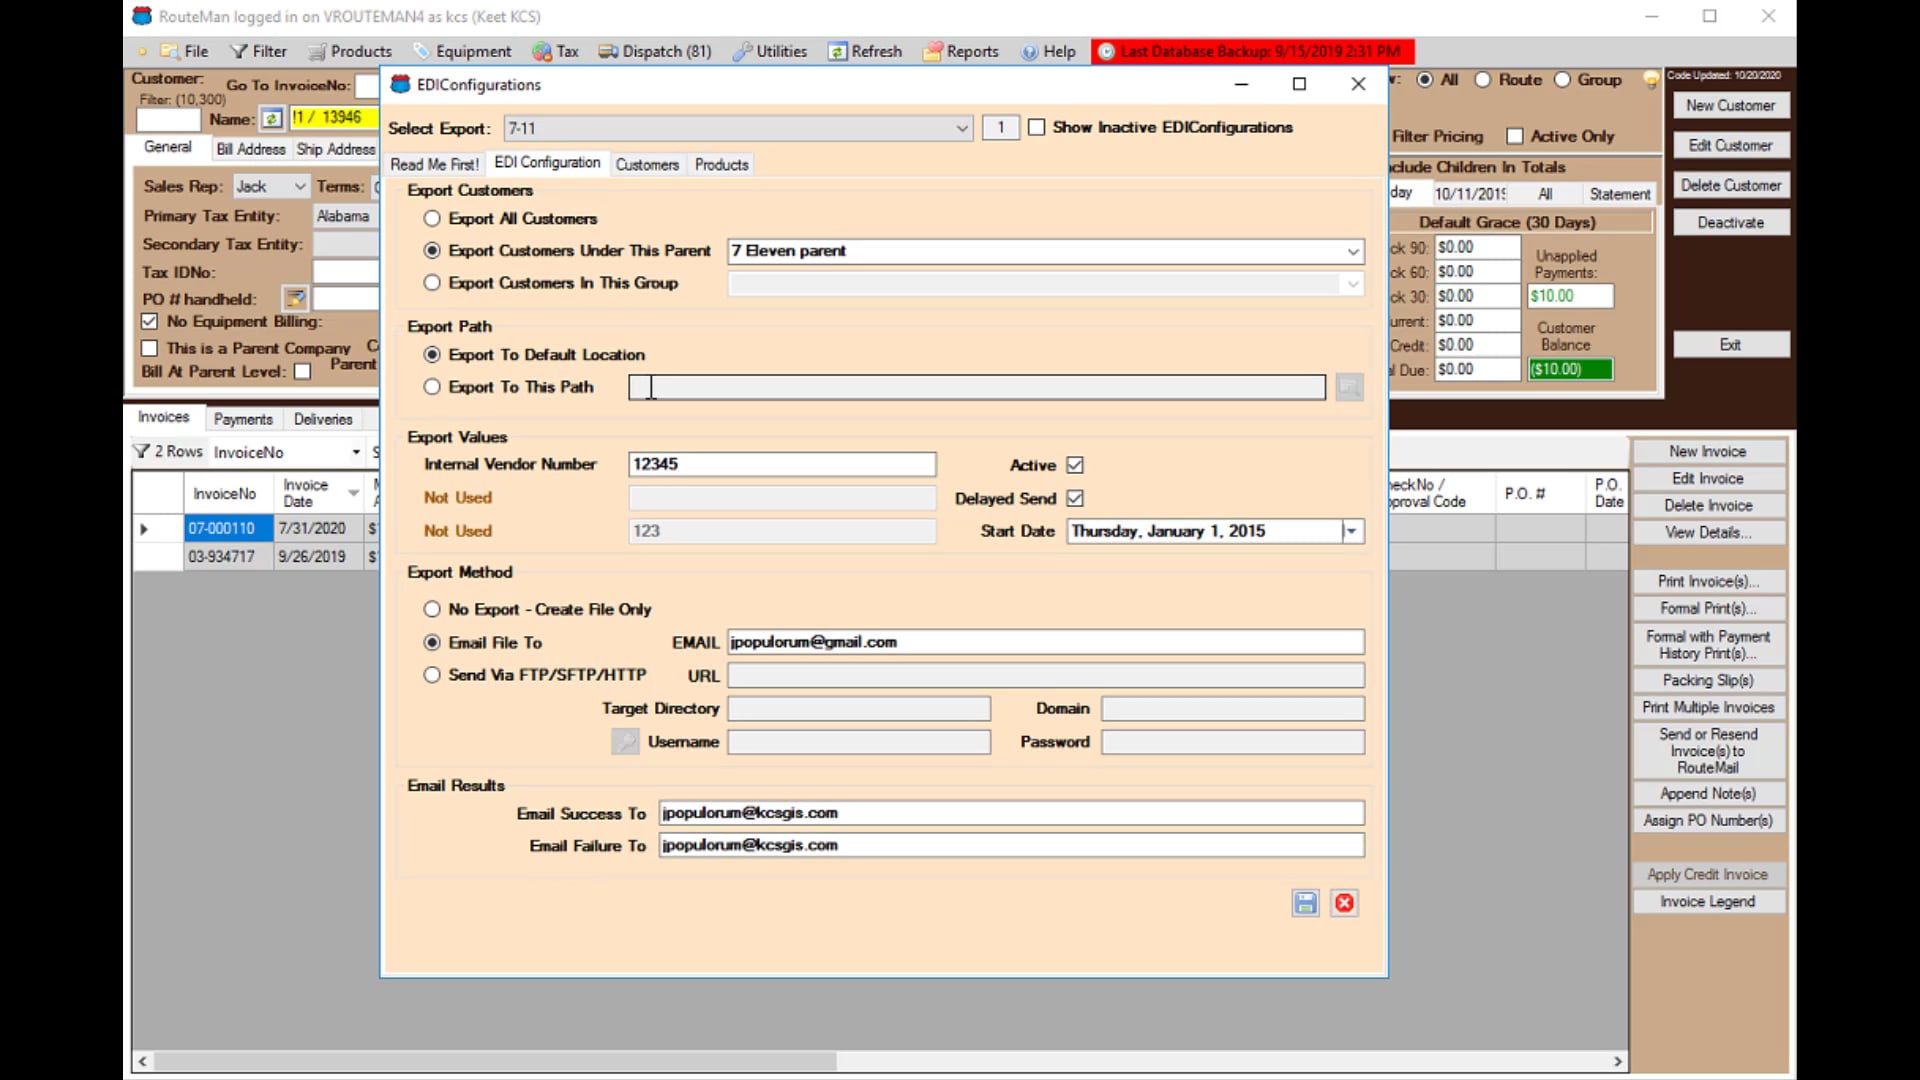Open the Products toolbar item

tap(350, 51)
